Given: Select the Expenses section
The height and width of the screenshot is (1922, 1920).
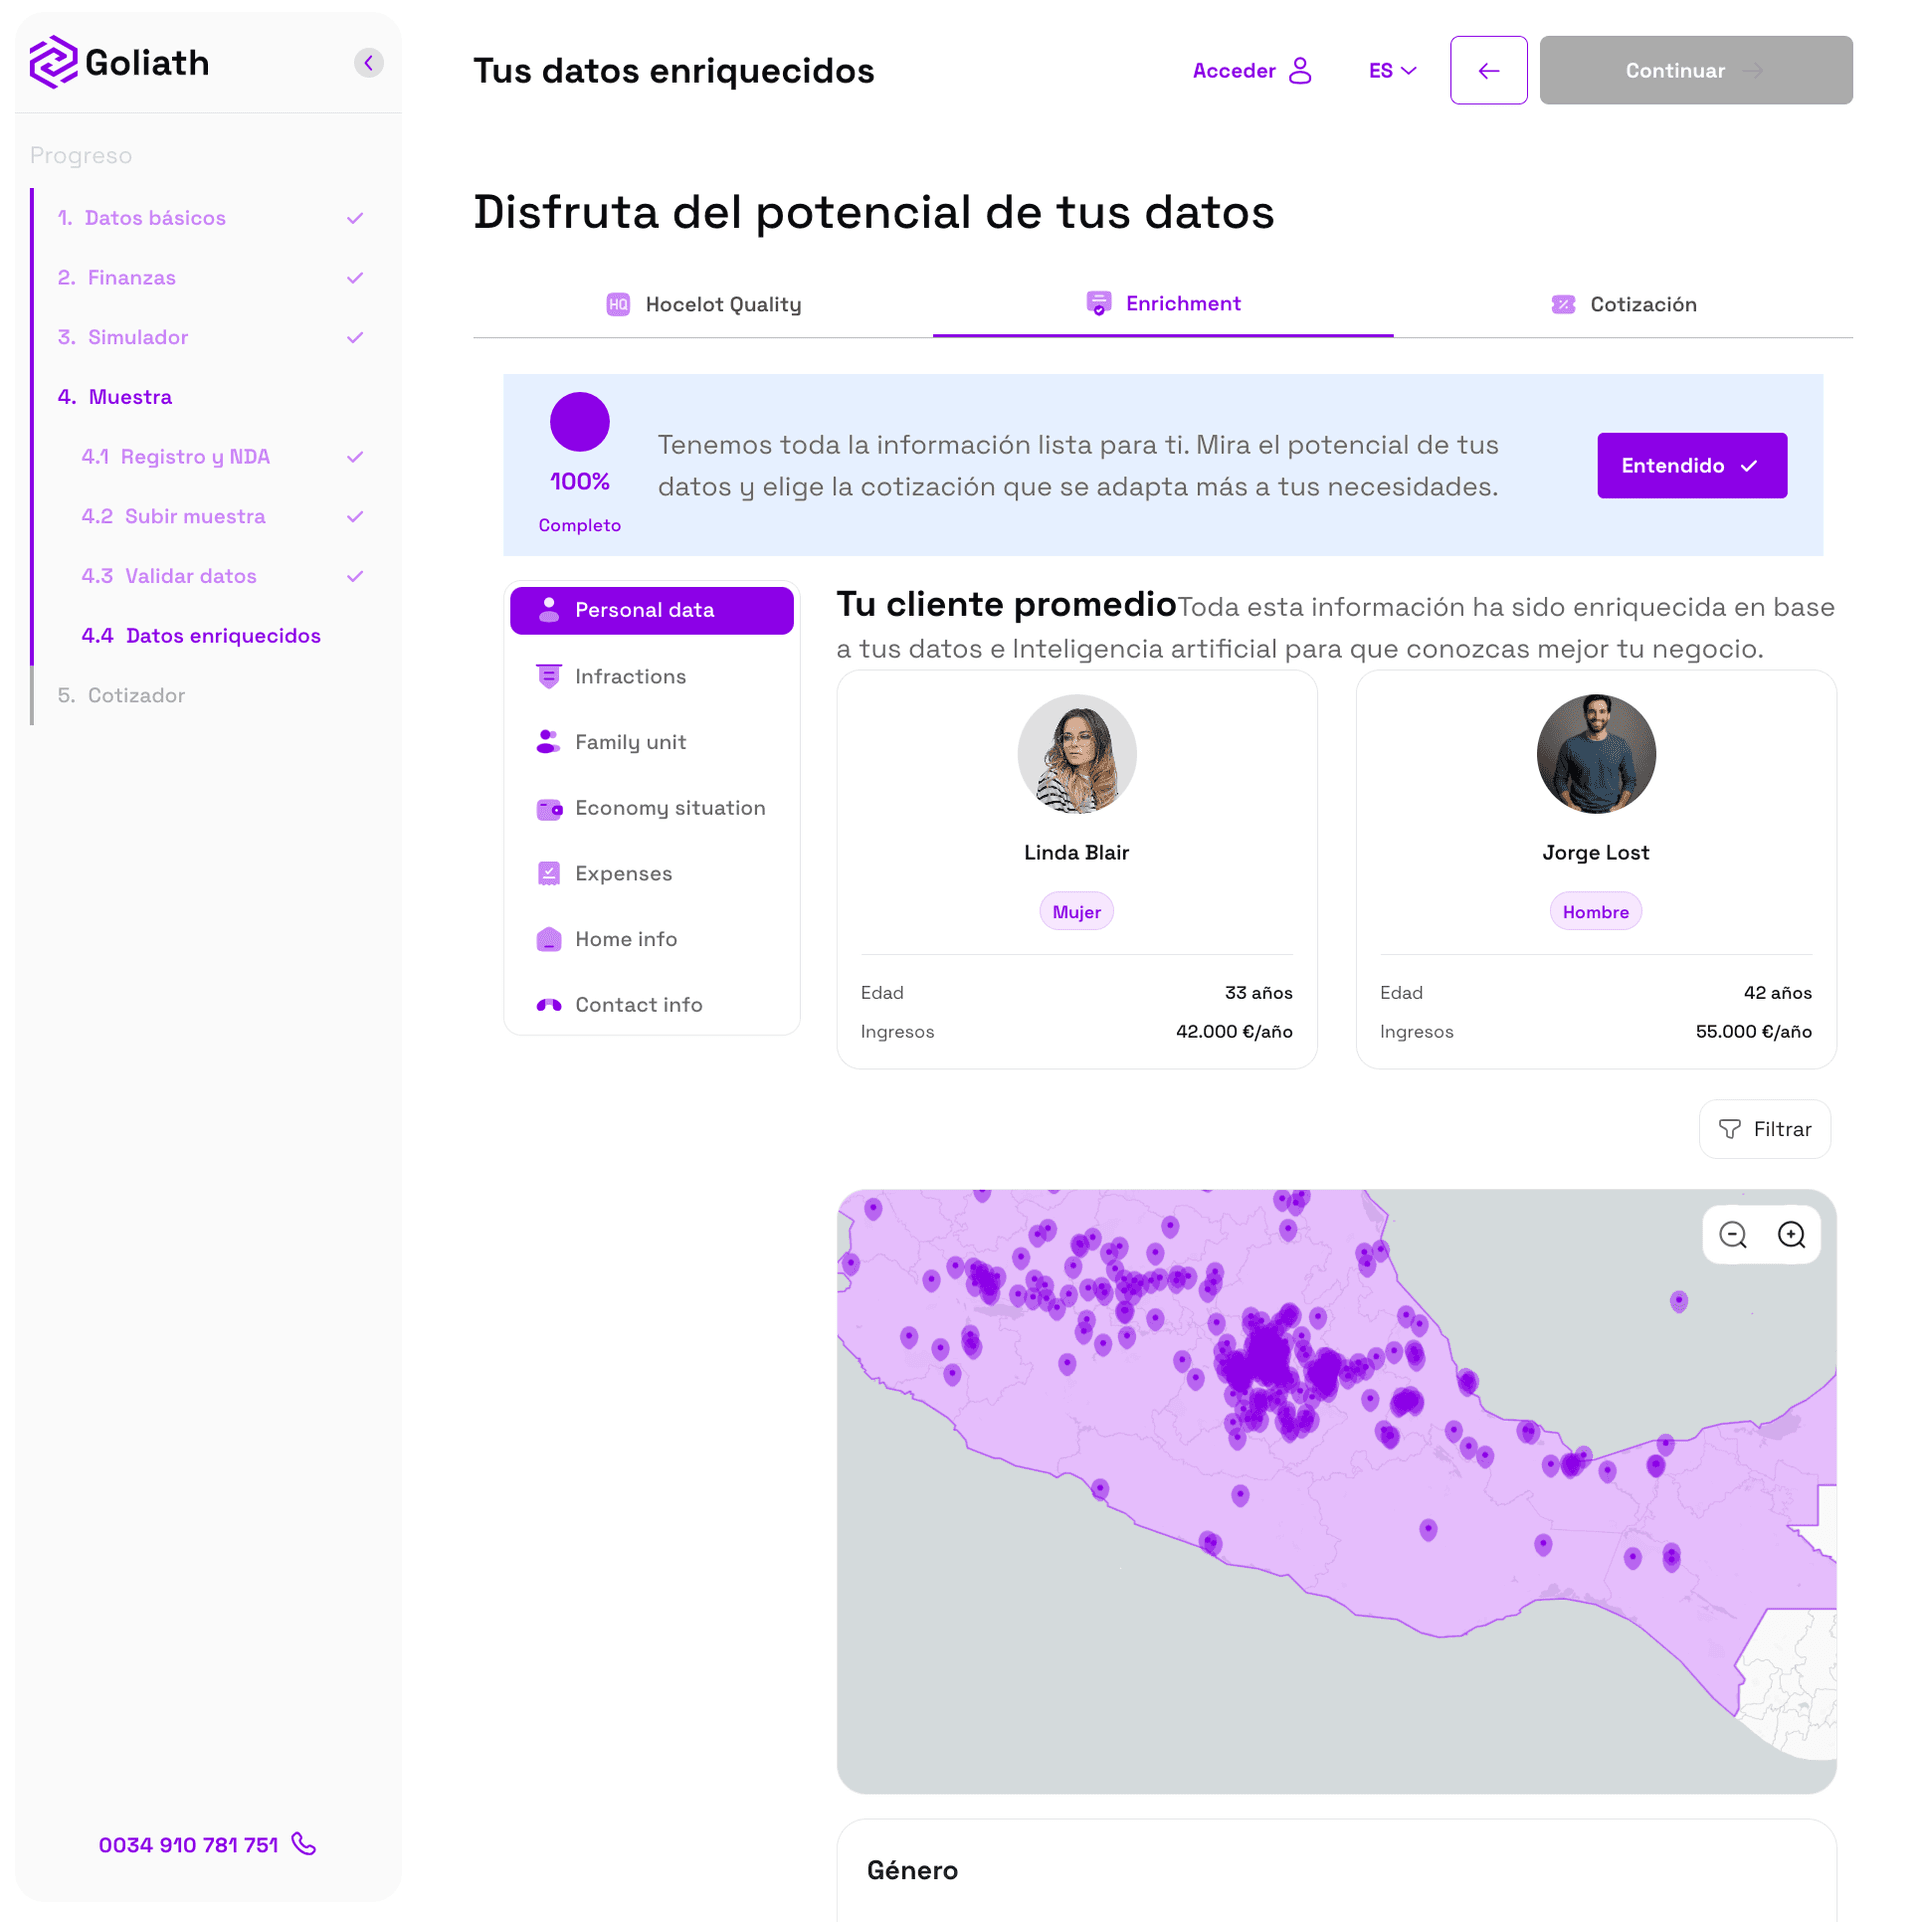Looking at the screenshot, I should (x=623, y=873).
